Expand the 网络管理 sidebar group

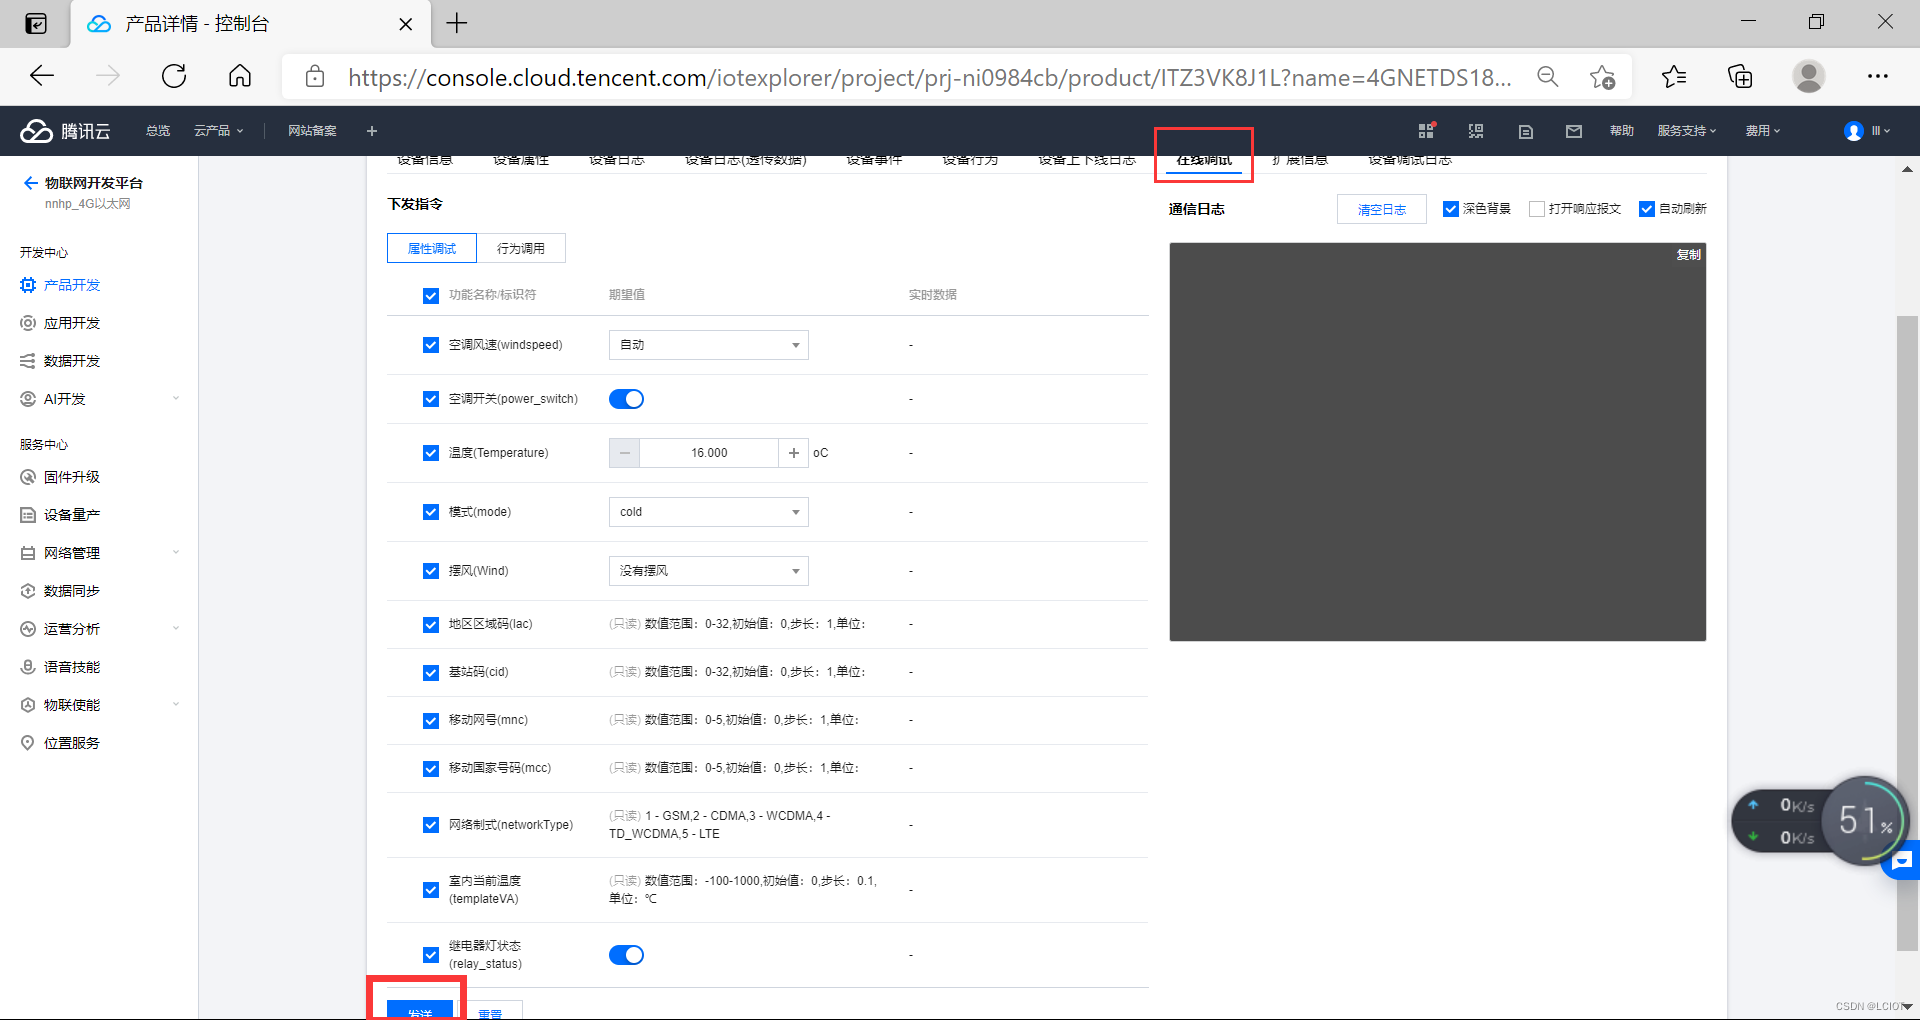(98, 553)
